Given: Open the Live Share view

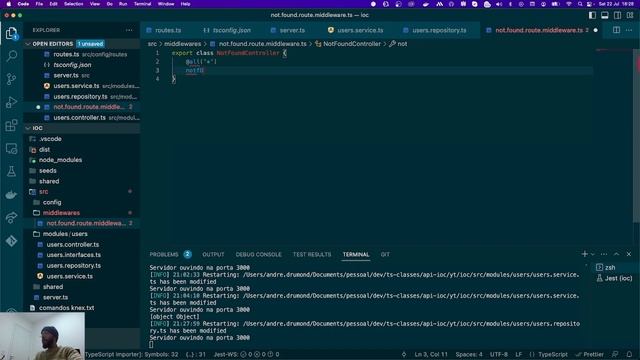Looking at the screenshot, I should (x=11, y=218).
